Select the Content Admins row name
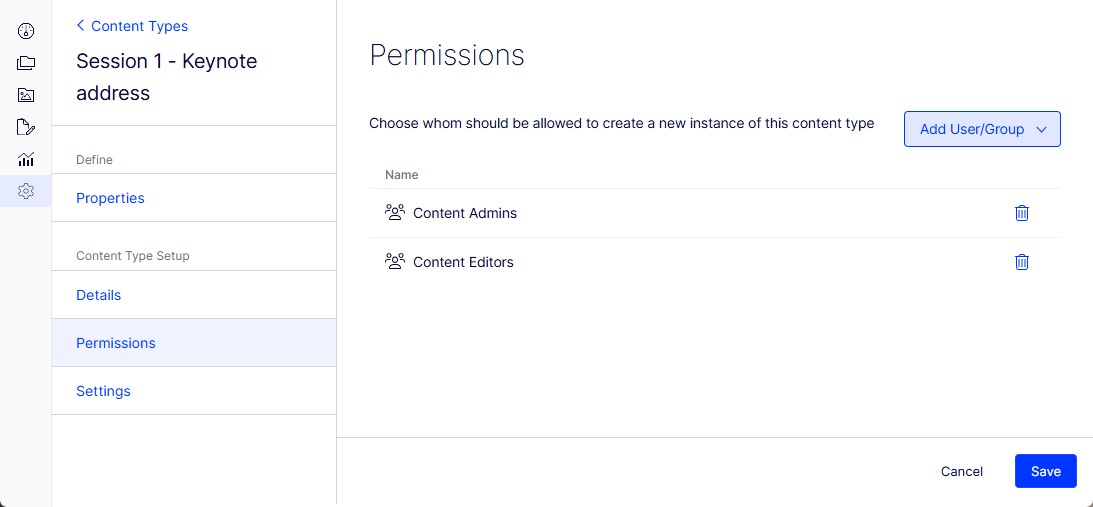 pos(465,213)
